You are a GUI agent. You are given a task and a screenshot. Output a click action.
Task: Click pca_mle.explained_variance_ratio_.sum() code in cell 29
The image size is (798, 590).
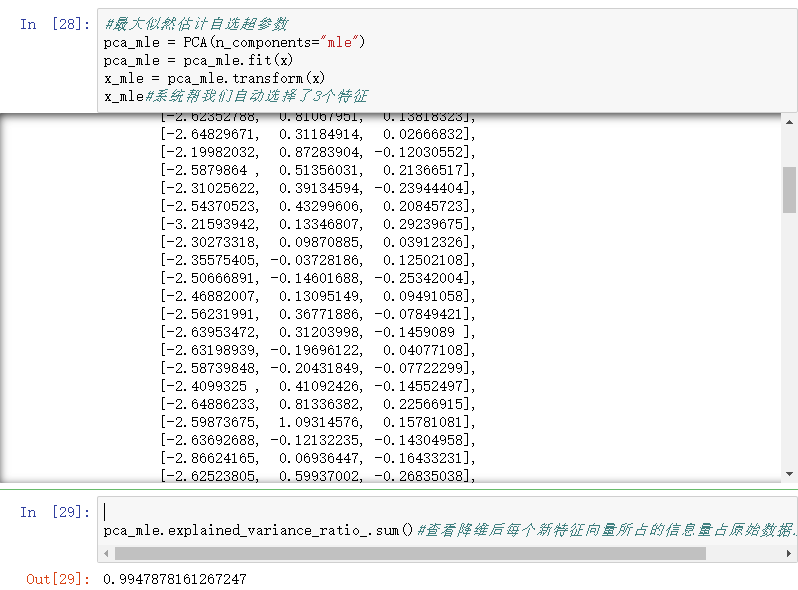(258, 530)
